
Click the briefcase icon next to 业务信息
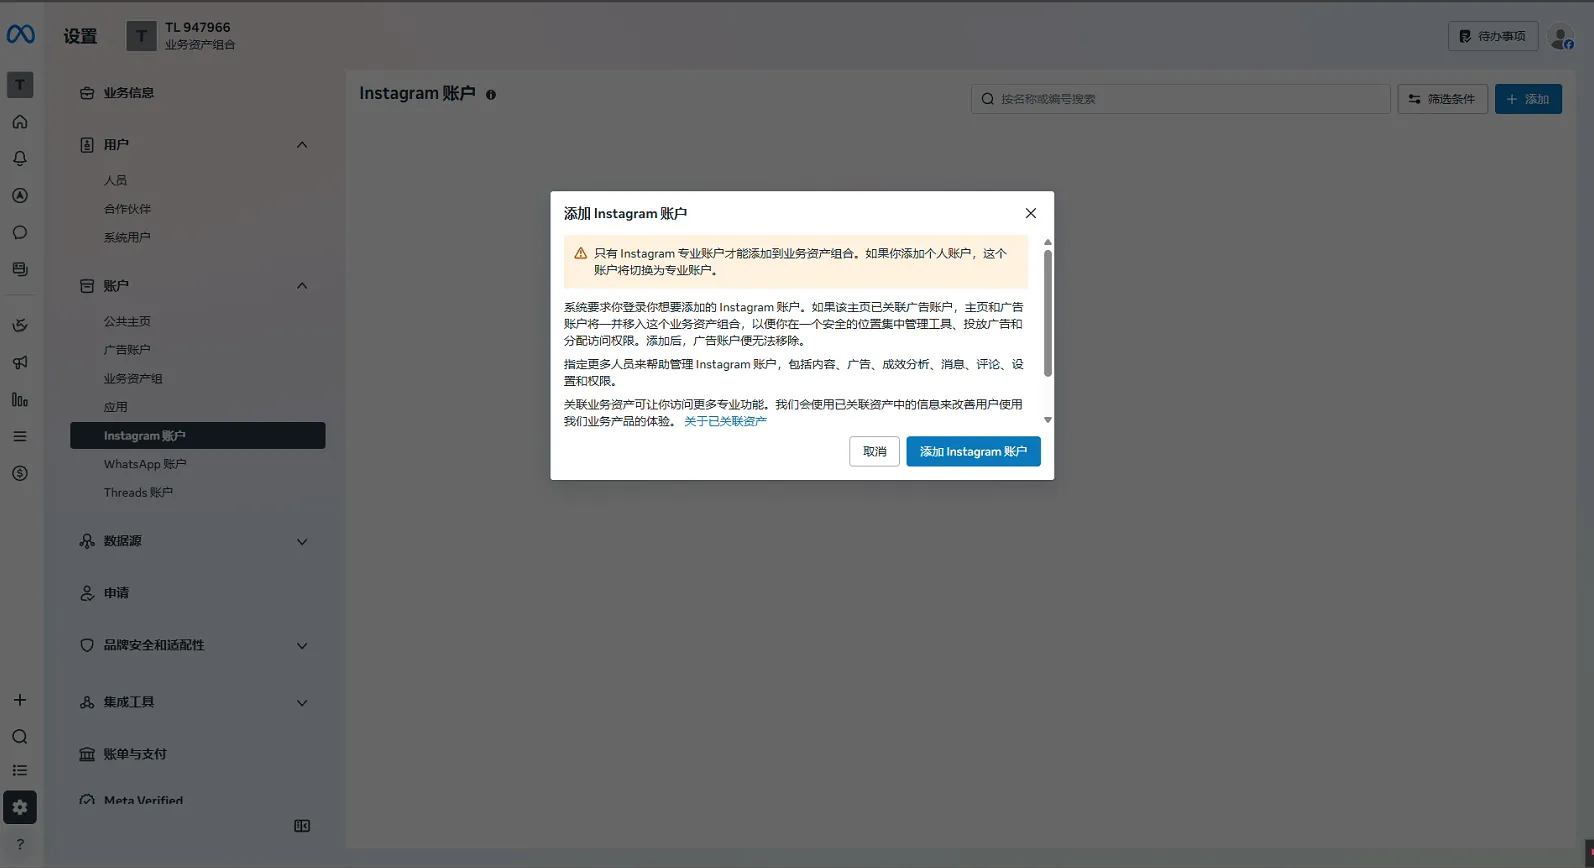(x=87, y=93)
